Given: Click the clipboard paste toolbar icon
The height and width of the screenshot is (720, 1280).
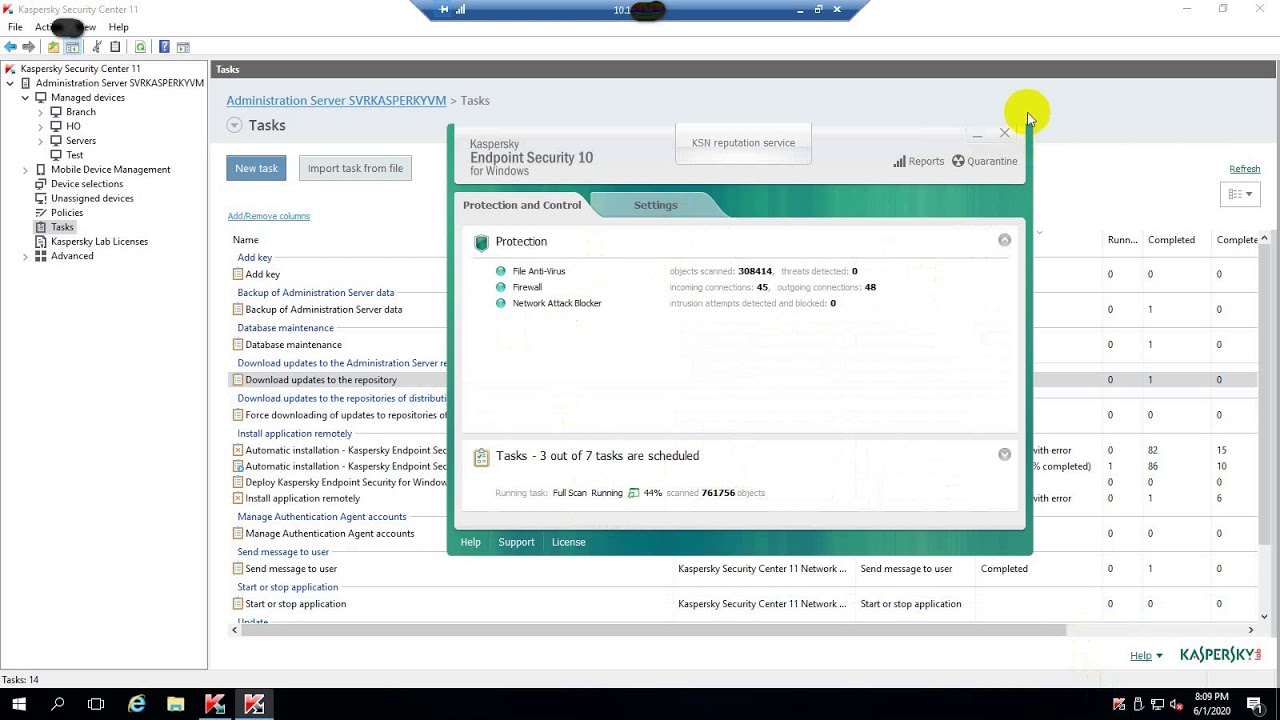Looking at the screenshot, I should (115, 47).
